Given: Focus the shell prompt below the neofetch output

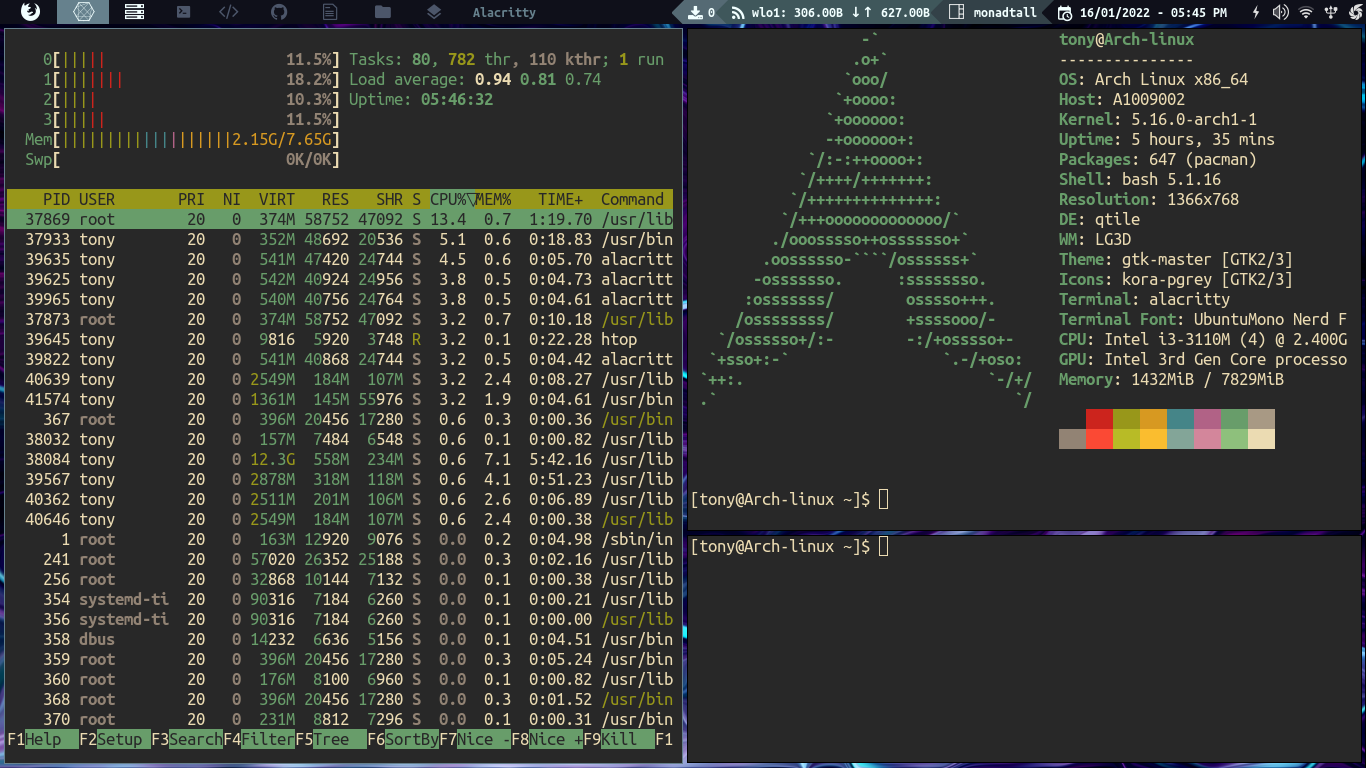Looking at the screenshot, I should coord(789,499).
